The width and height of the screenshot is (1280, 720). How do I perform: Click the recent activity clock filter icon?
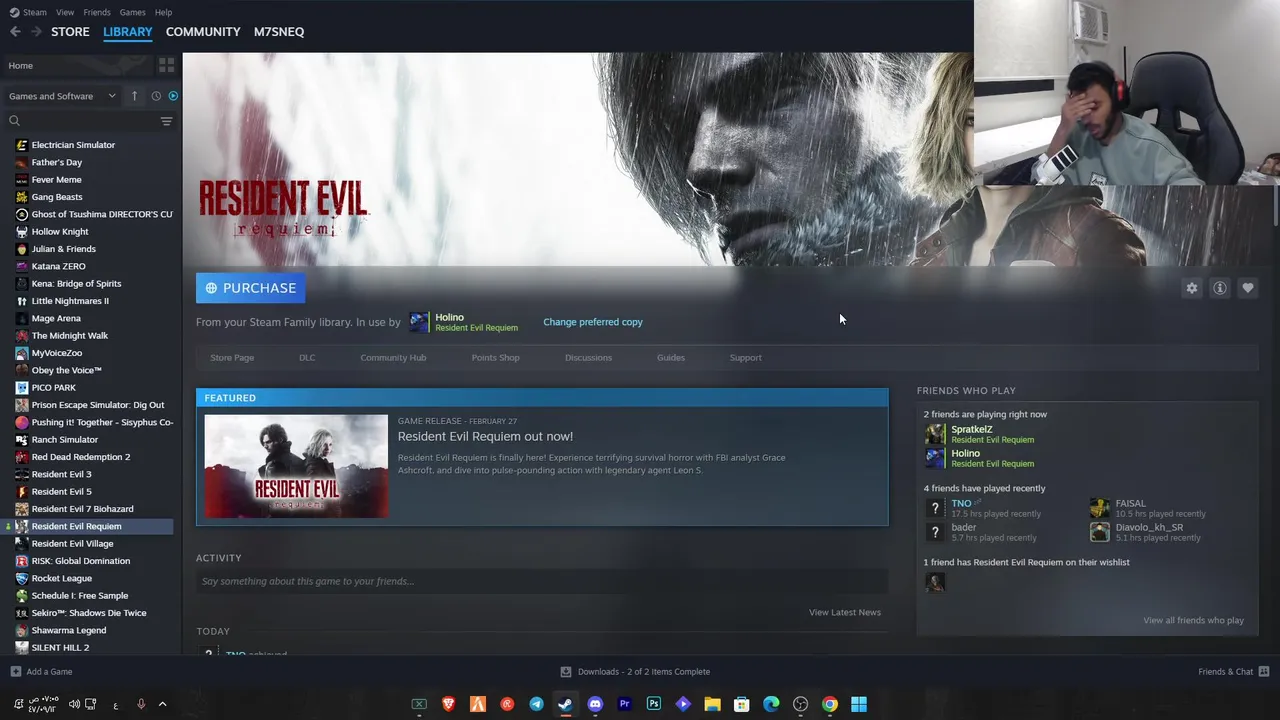coord(156,96)
